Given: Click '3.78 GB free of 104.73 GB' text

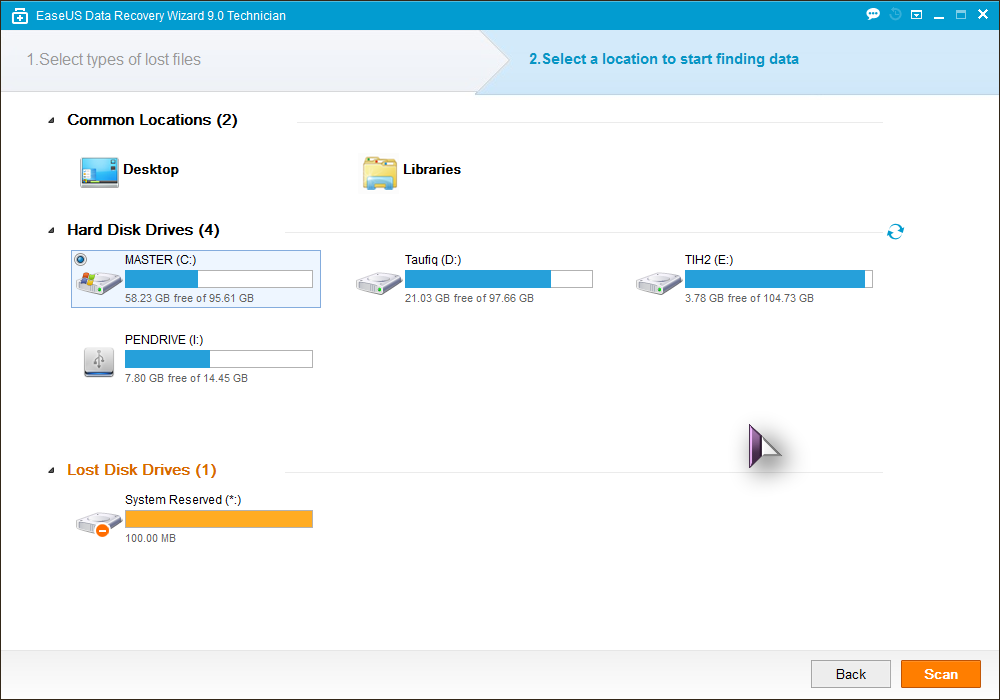Looking at the screenshot, I should (x=749, y=298).
